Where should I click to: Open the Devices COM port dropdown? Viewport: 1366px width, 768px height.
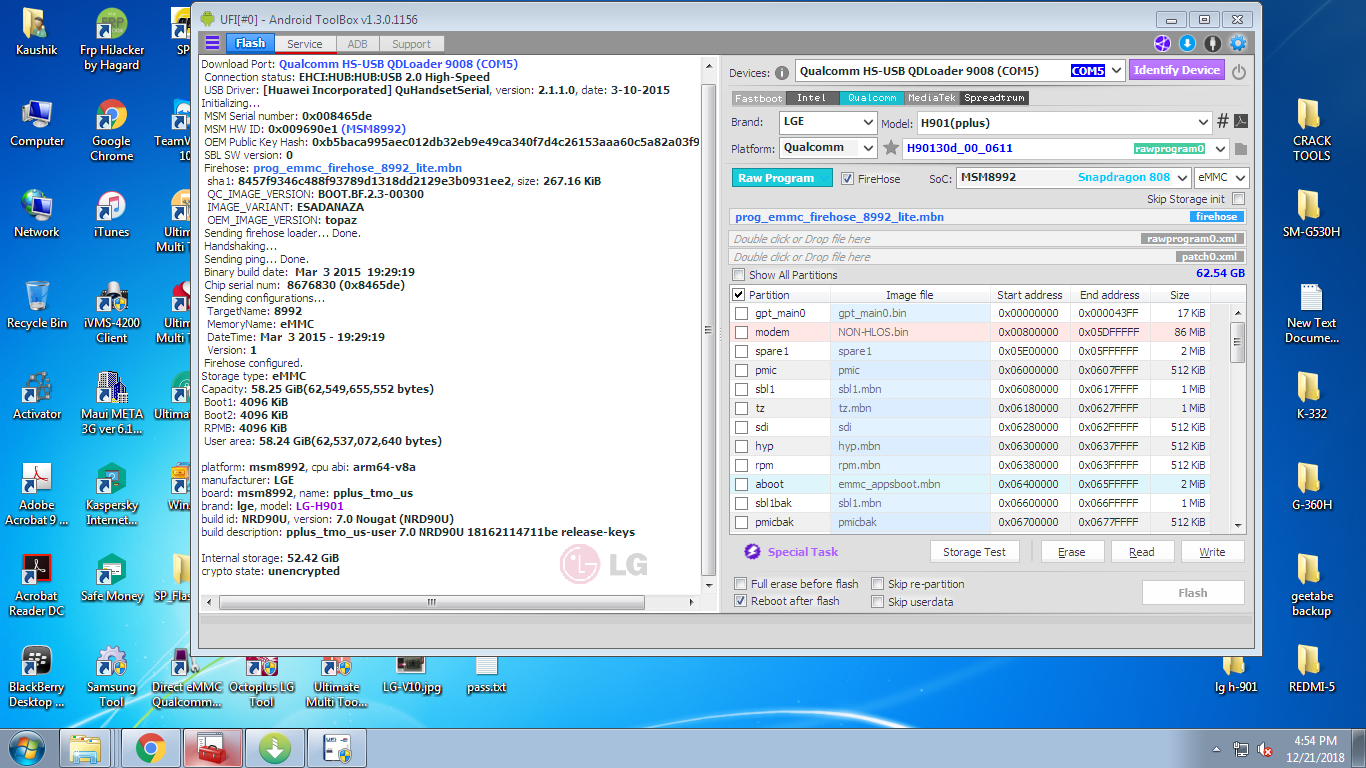point(1116,71)
